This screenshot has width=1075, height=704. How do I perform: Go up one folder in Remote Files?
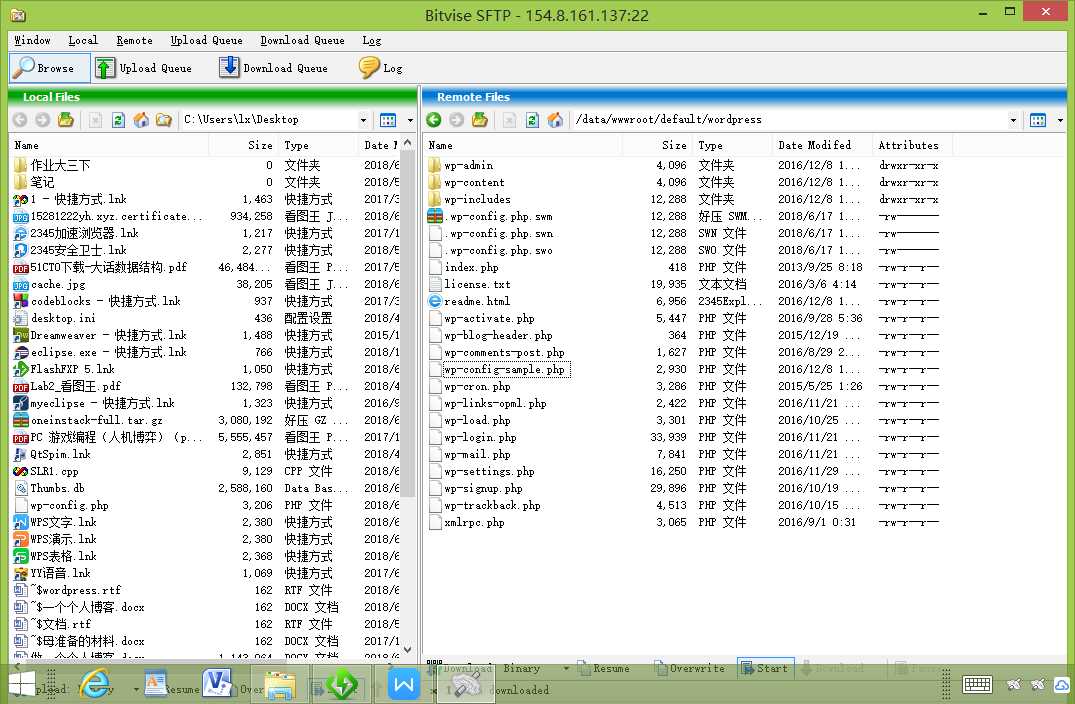[x=480, y=120]
